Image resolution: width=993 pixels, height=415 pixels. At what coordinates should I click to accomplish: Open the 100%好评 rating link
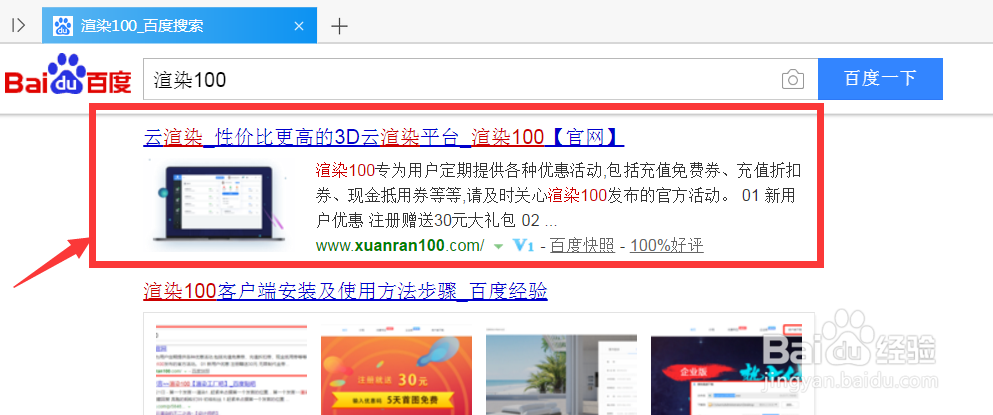click(666, 245)
